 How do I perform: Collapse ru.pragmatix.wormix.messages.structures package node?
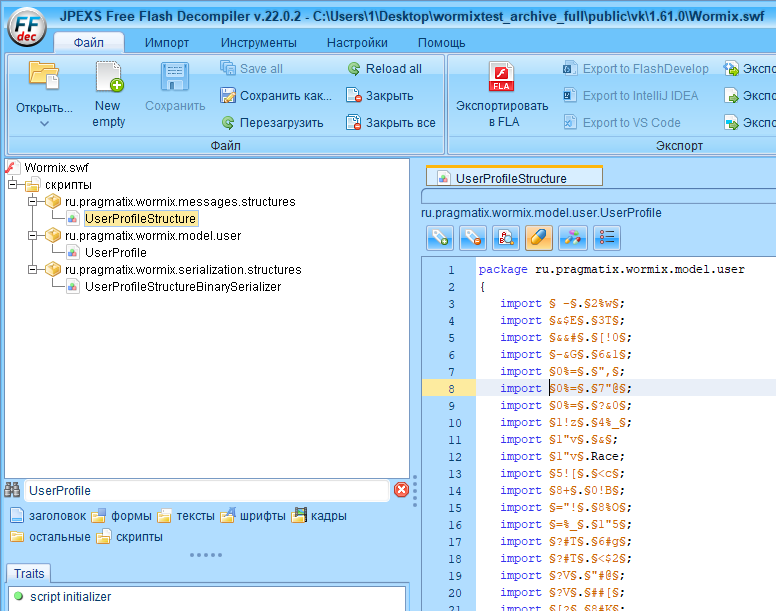33,201
